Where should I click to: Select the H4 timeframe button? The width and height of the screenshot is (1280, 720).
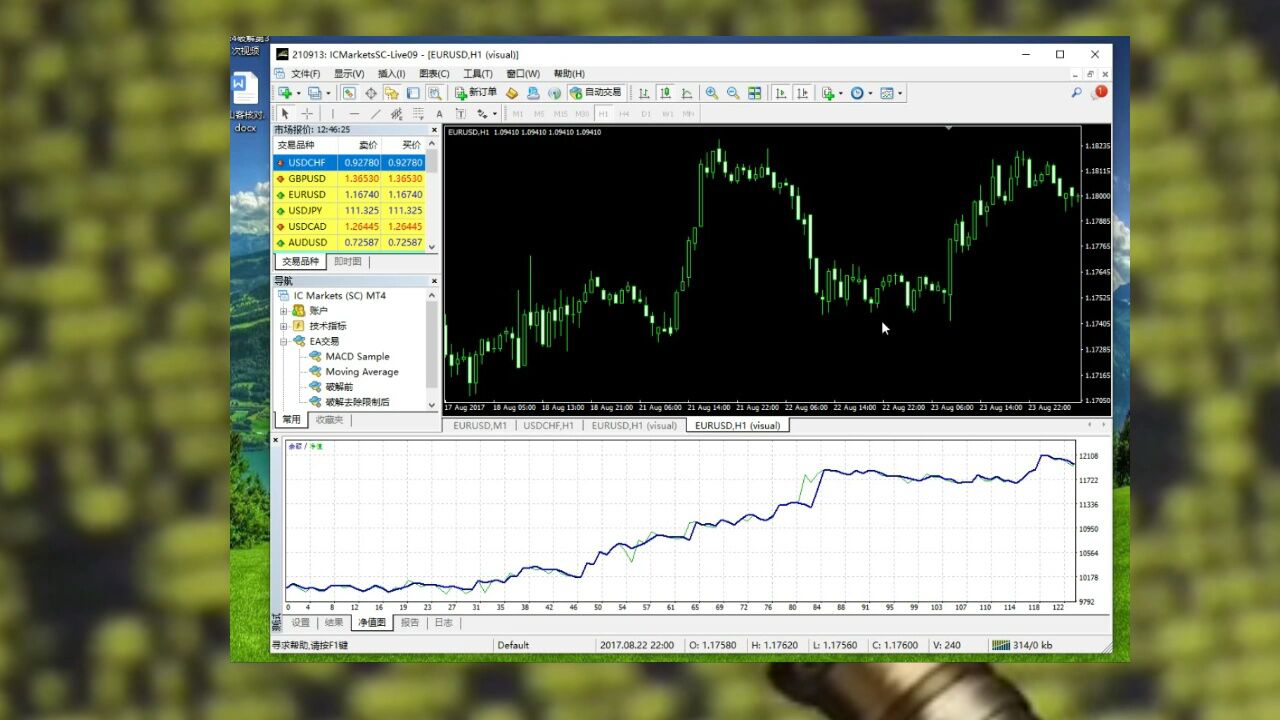click(624, 114)
